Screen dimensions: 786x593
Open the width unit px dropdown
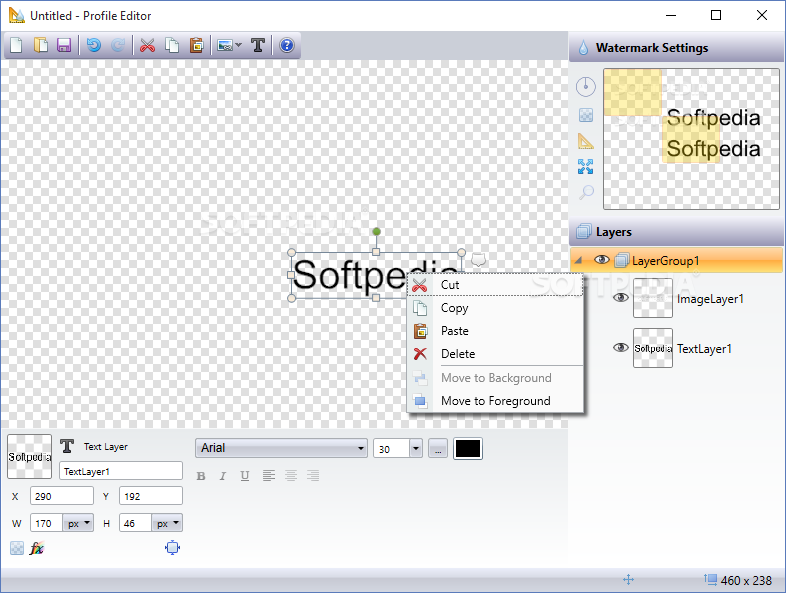78,523
